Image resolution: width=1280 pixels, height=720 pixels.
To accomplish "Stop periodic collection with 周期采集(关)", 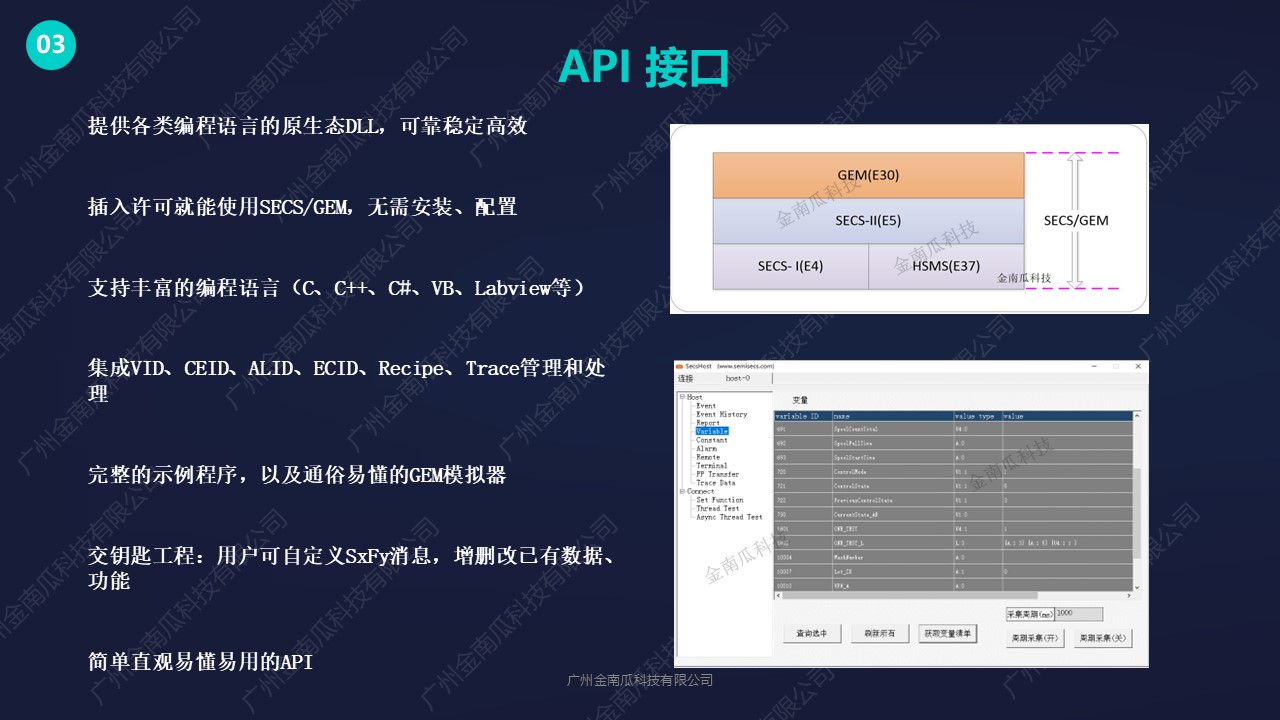I will point(1102,638).
